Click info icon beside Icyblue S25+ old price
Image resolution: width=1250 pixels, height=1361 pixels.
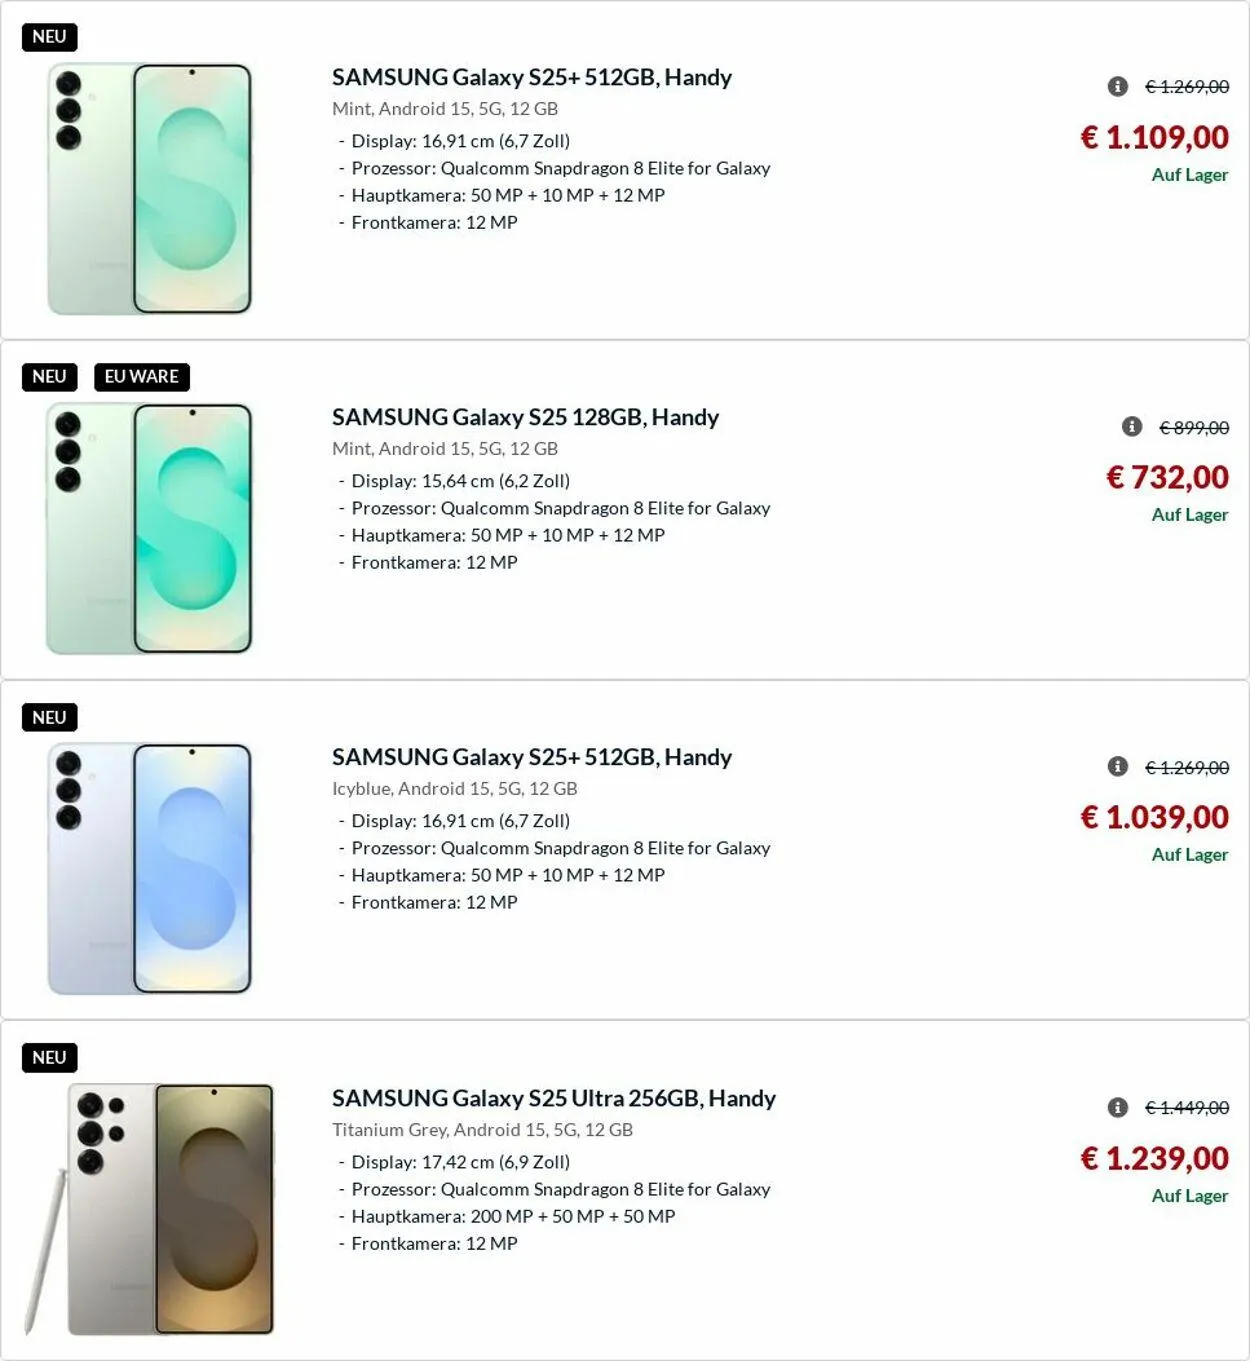click(1117, 767)
